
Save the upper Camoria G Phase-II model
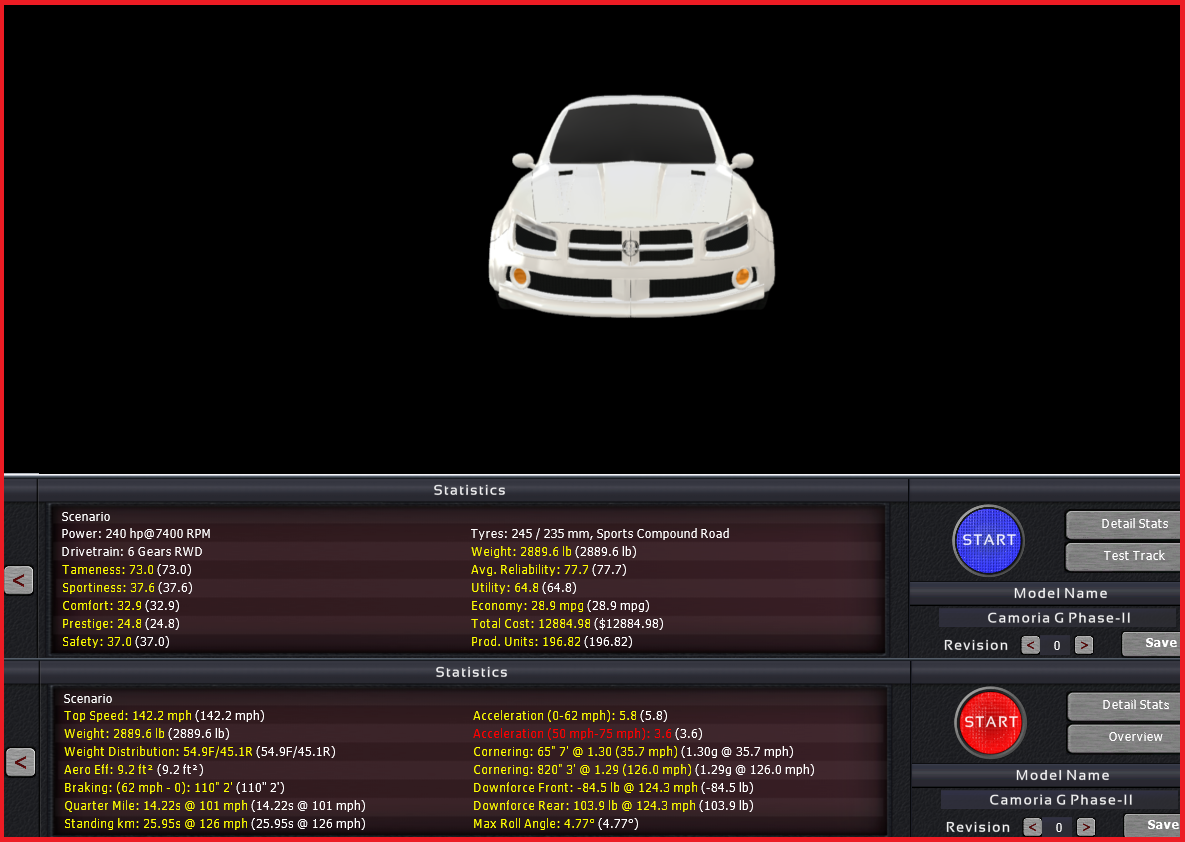pos(1153,643)
